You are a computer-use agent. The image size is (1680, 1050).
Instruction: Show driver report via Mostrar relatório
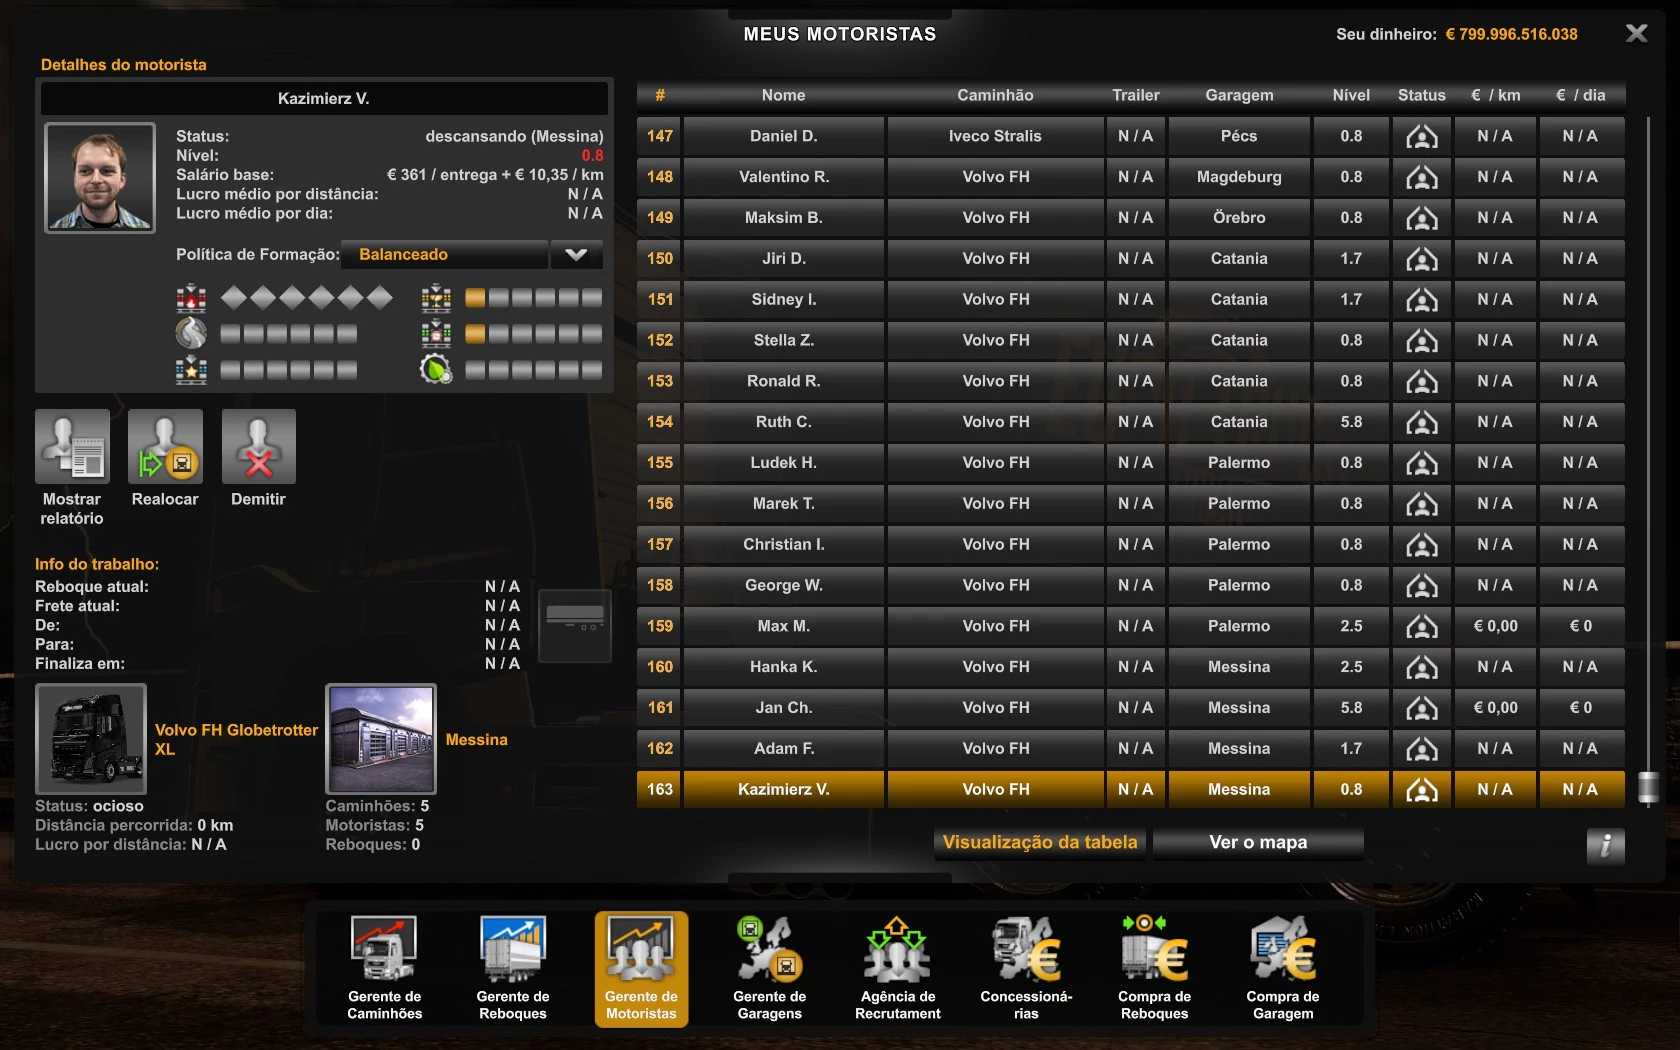(72, 447)
